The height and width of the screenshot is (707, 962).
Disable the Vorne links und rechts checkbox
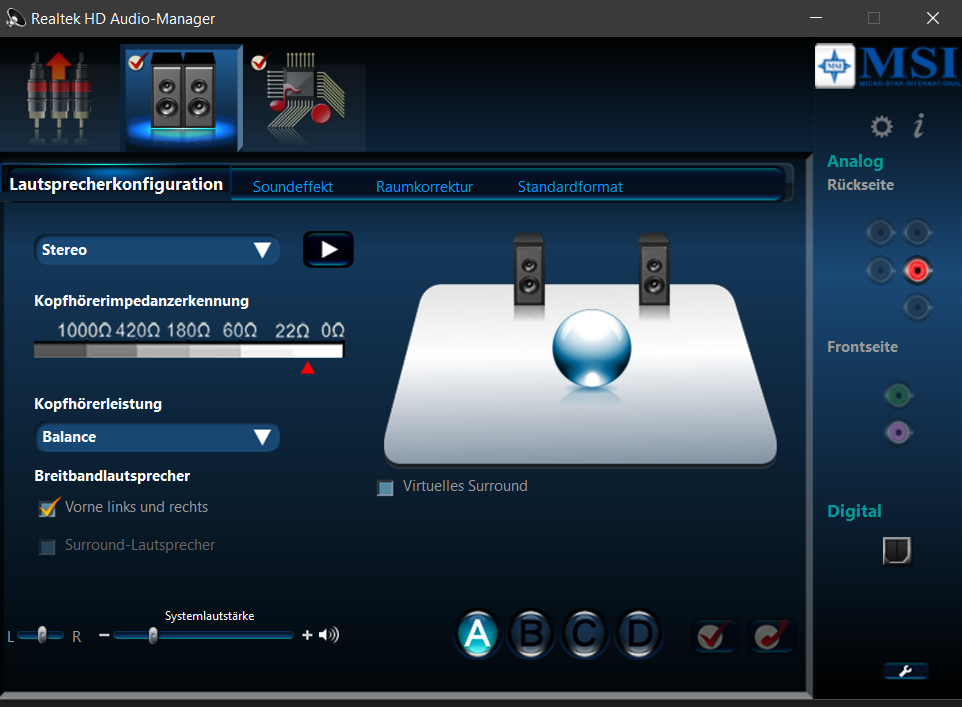[x=47, y=507]
